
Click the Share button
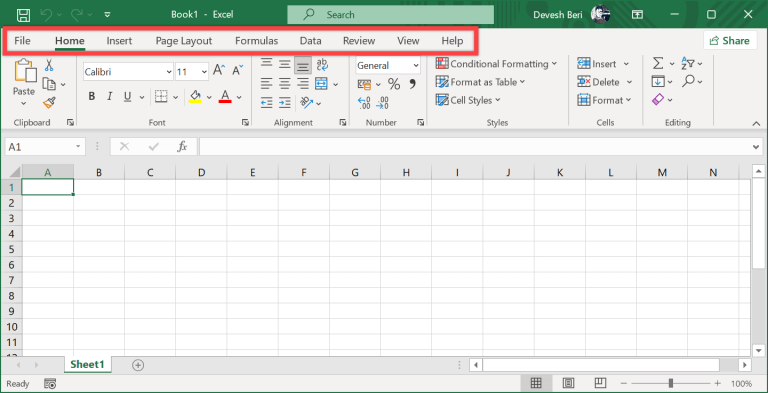[729, 41]
